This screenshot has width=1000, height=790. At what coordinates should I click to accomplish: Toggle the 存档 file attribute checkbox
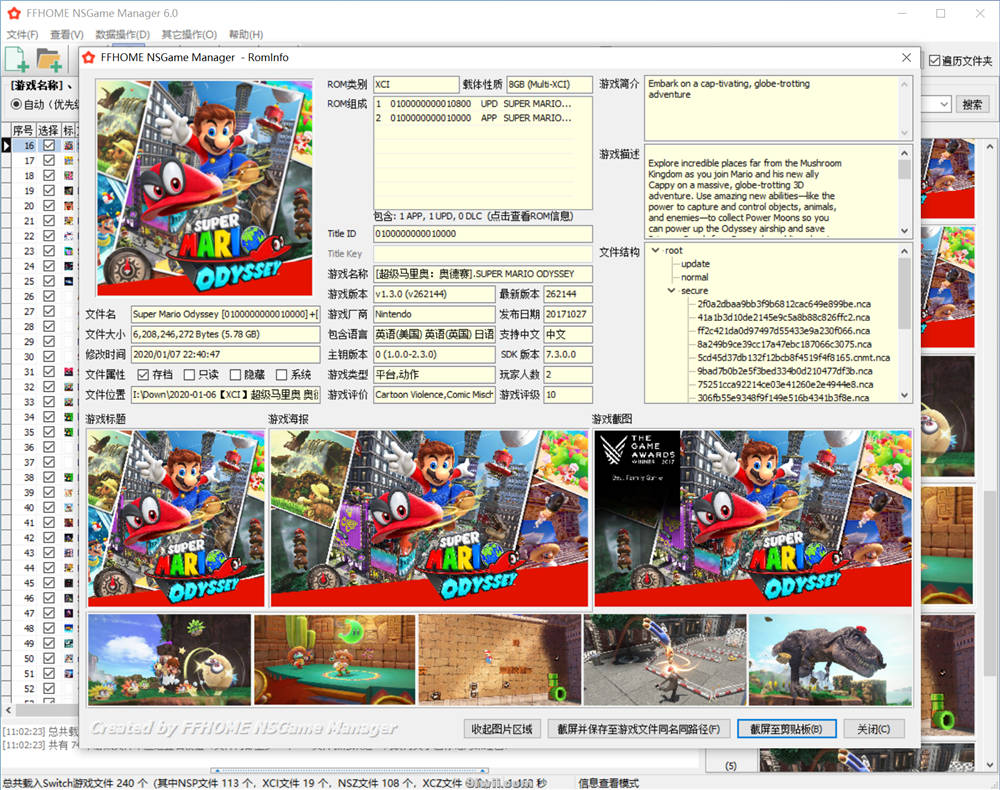pos(143,375)
